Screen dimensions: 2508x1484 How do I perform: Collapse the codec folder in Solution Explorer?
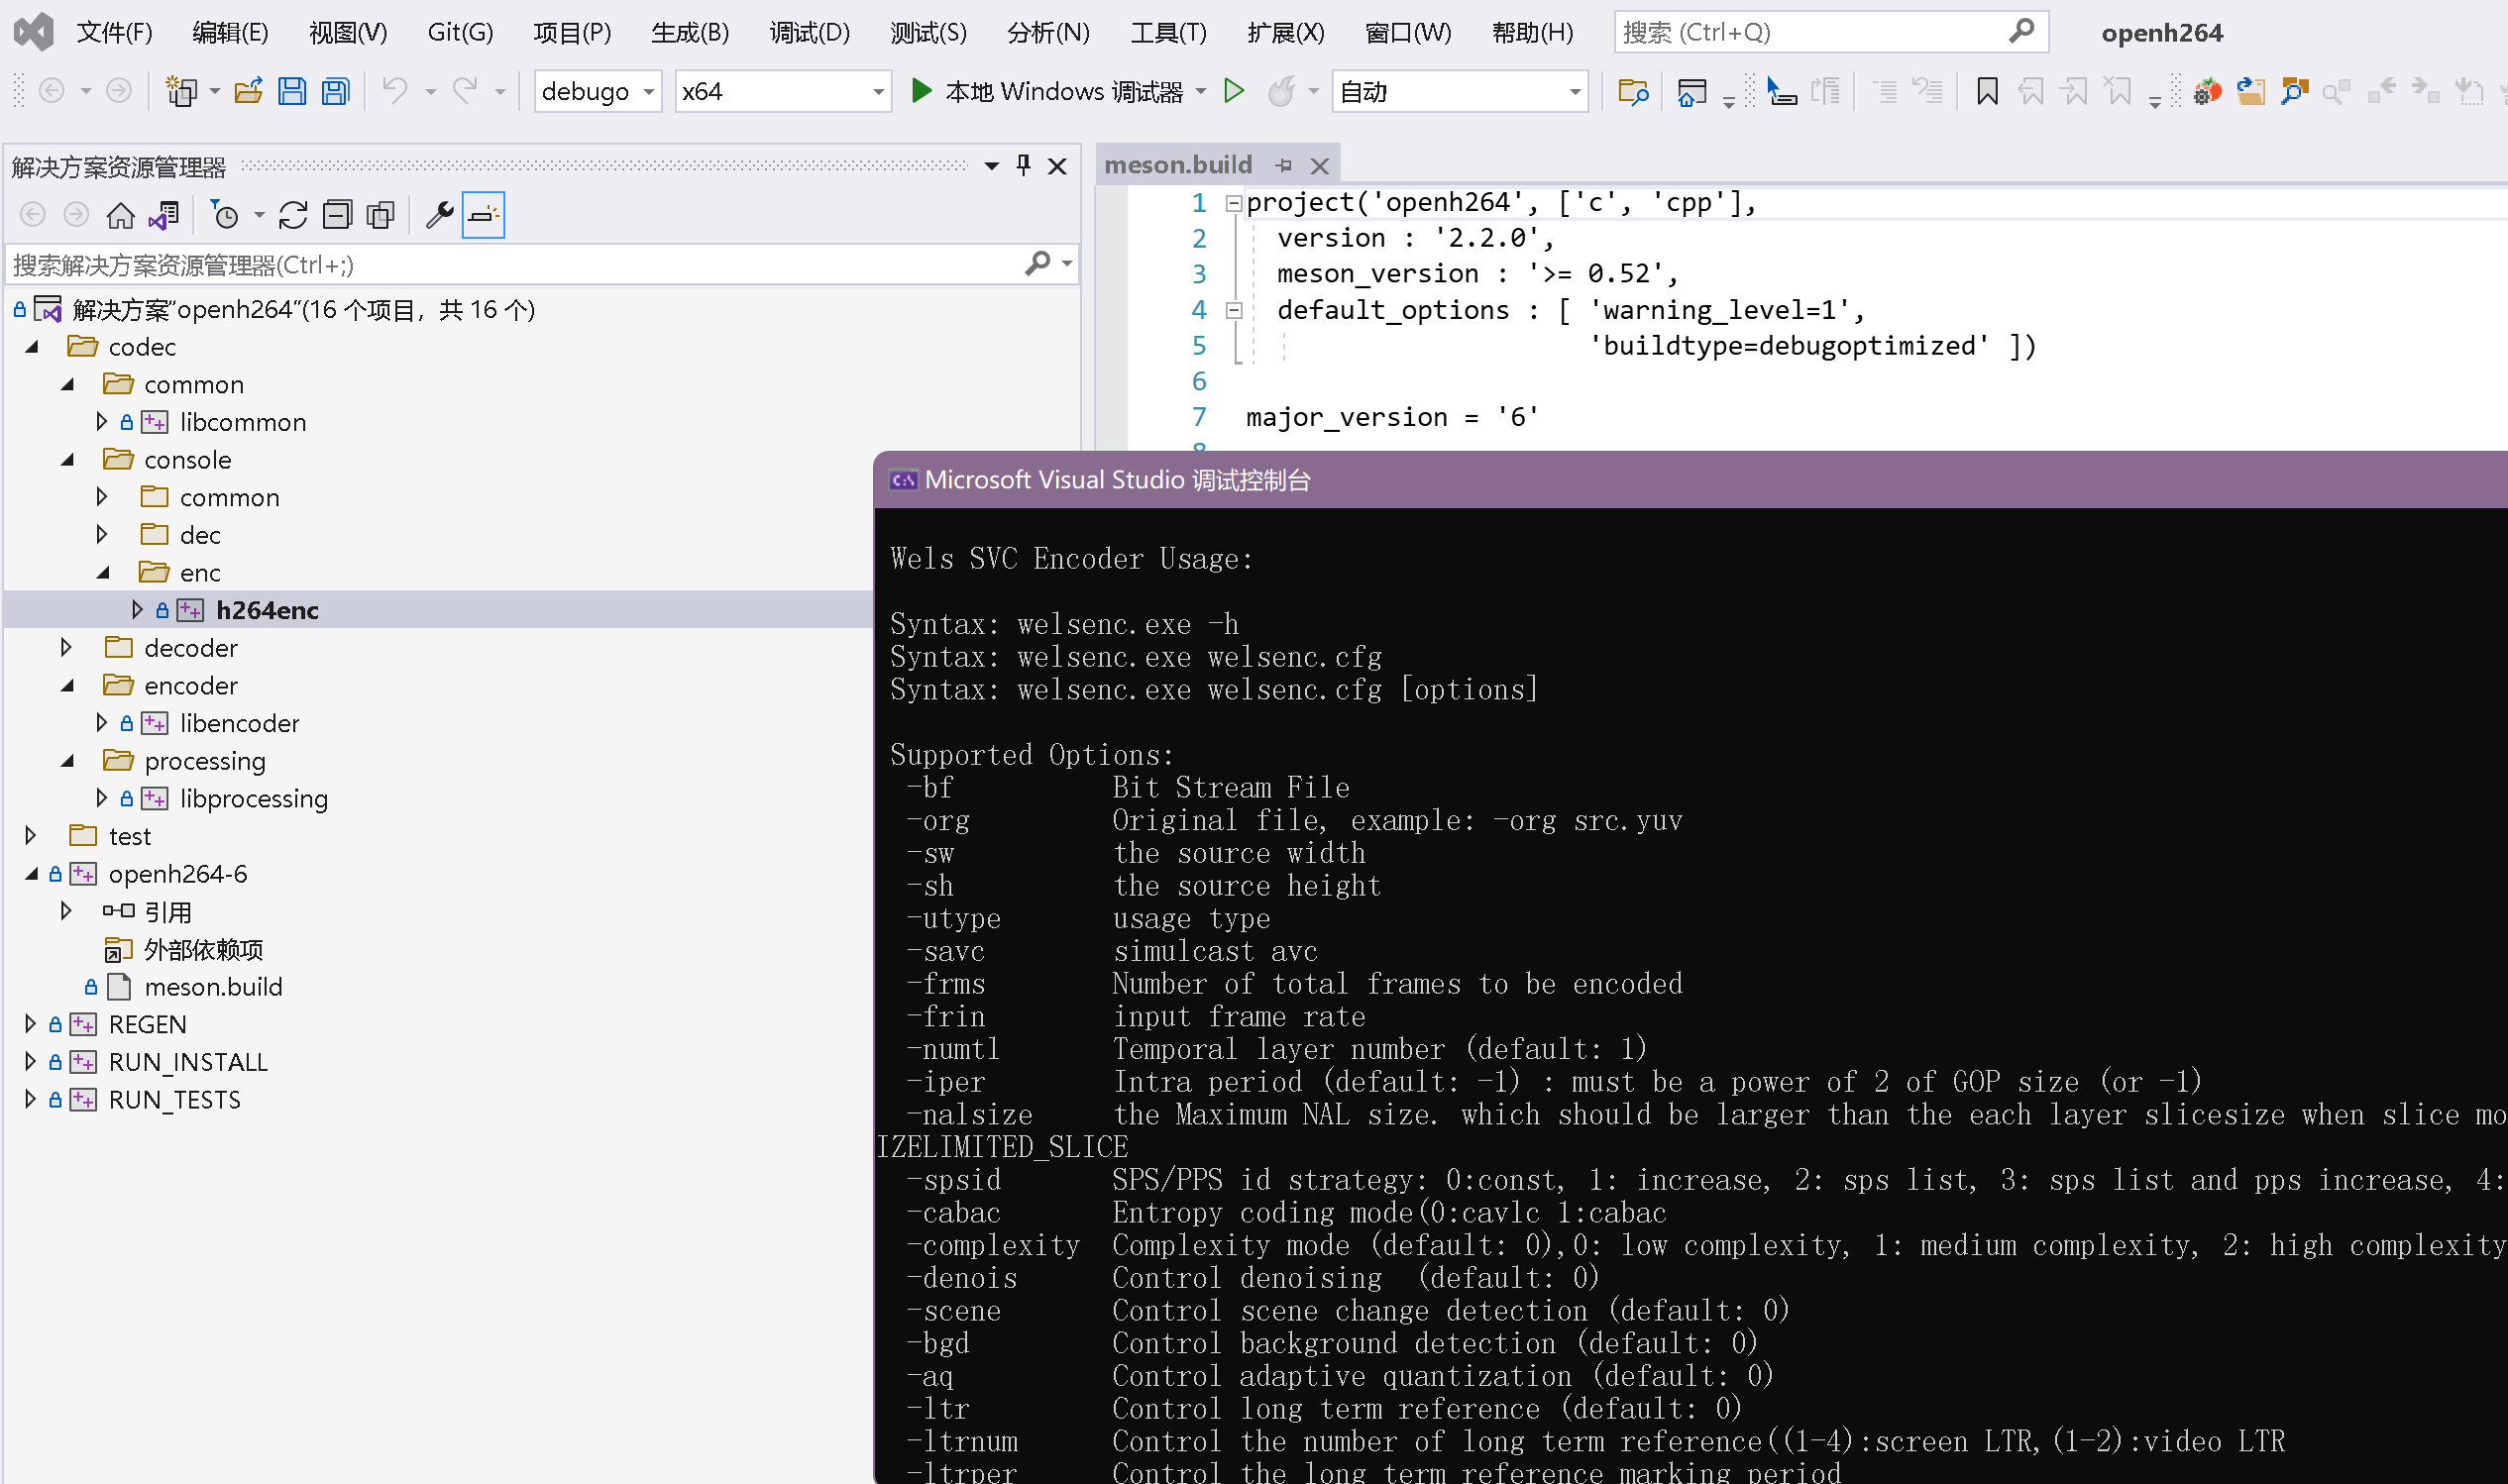point(31,346)
